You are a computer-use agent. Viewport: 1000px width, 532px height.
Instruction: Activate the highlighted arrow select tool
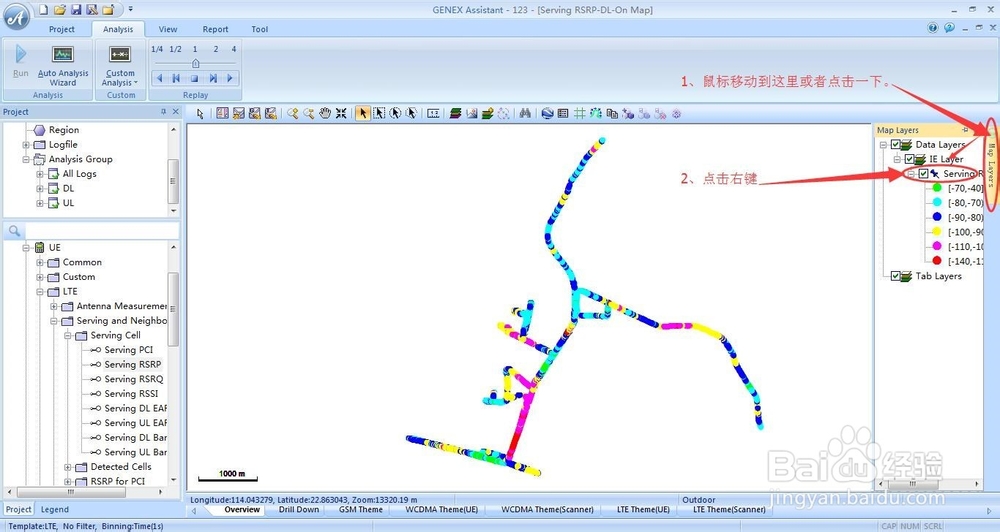coord(362,113)
